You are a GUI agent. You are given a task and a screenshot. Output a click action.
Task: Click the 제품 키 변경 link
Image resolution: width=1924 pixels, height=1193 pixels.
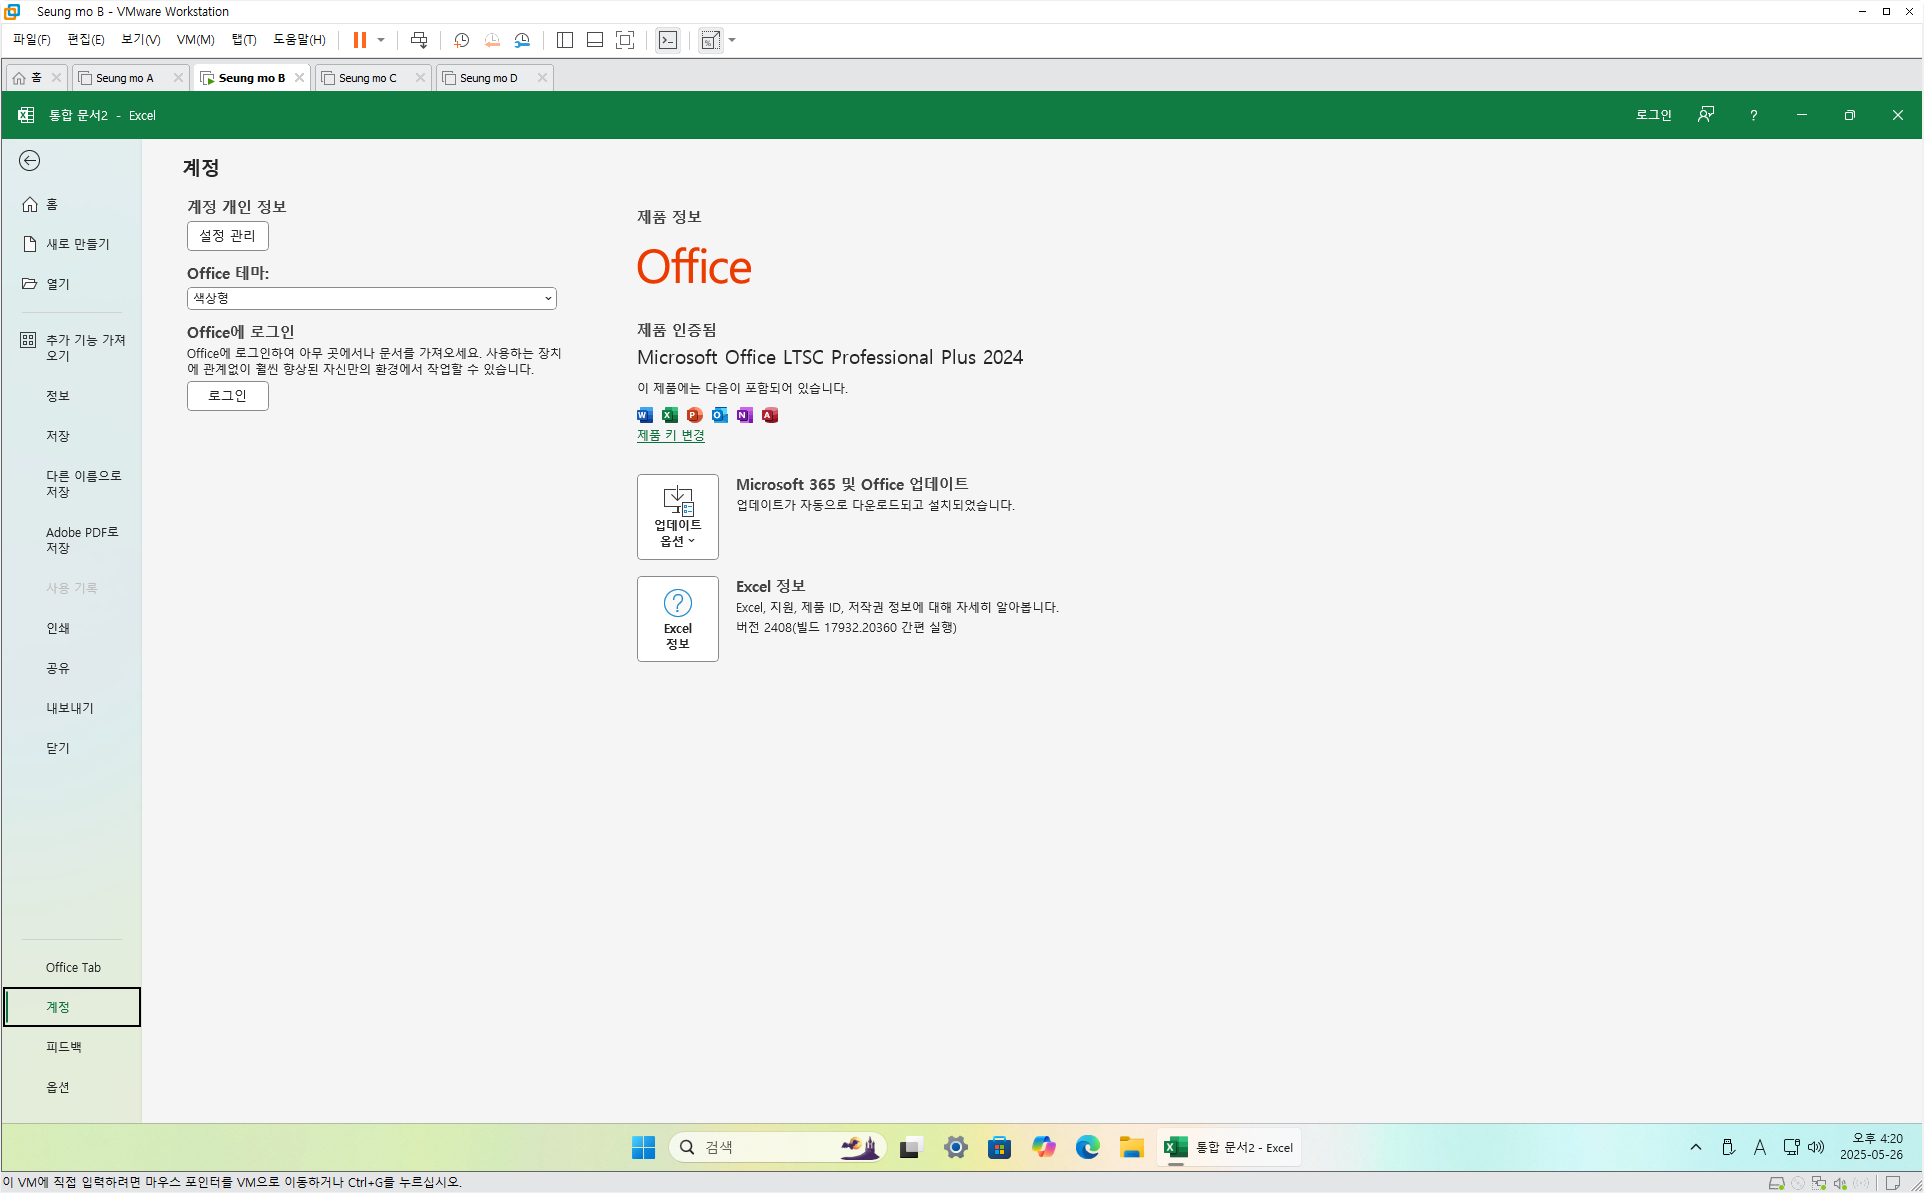(670, 435)
